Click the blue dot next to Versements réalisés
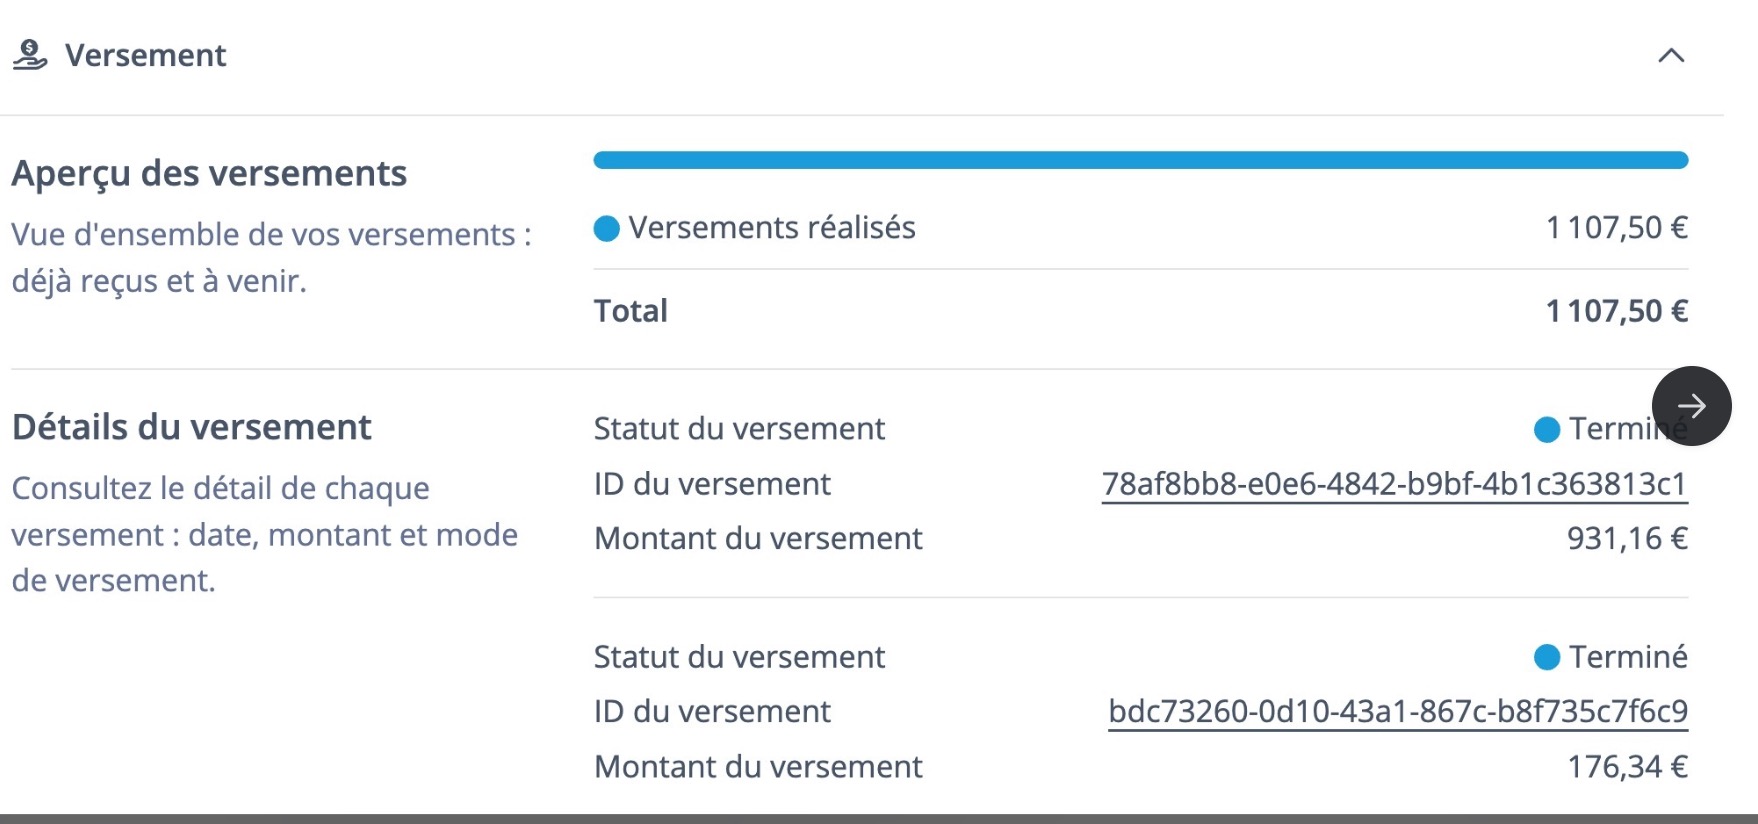 point(606,229)
